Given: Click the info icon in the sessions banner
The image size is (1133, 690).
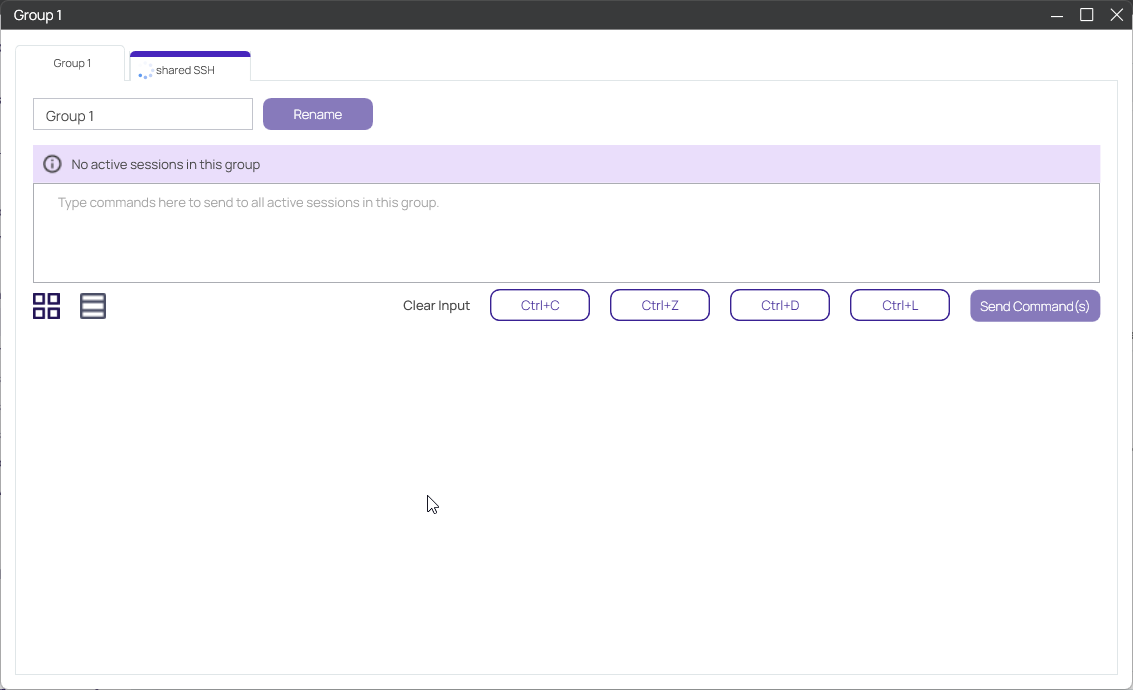Looking at the screenshot, I should point(51,163).
